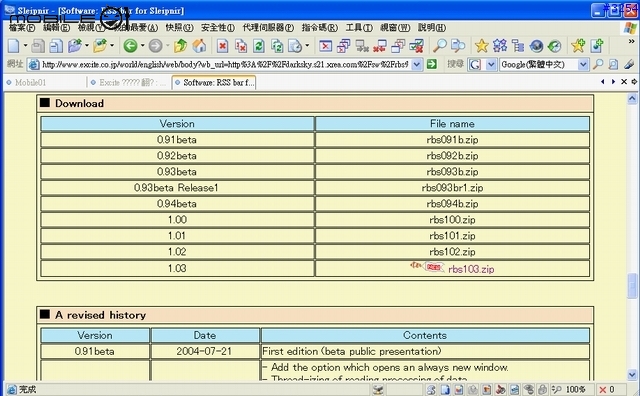The width and height of the screenshot is (640, 396).
Task: Open the 檔案(F) menu
Action: pyautogui.click(x=22, y=28)
